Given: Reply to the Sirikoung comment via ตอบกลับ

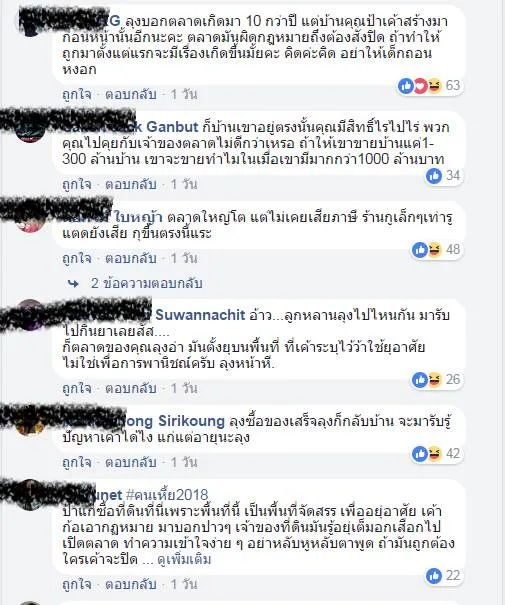Looking at the screenshot, I should click(x=131, y=462).
